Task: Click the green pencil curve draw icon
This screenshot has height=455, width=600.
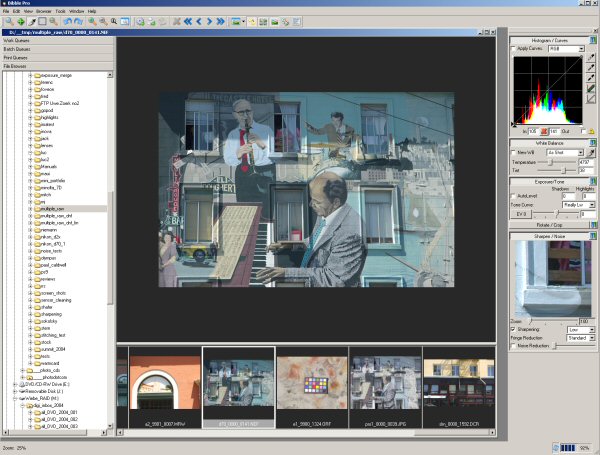Action: point(591,88)
